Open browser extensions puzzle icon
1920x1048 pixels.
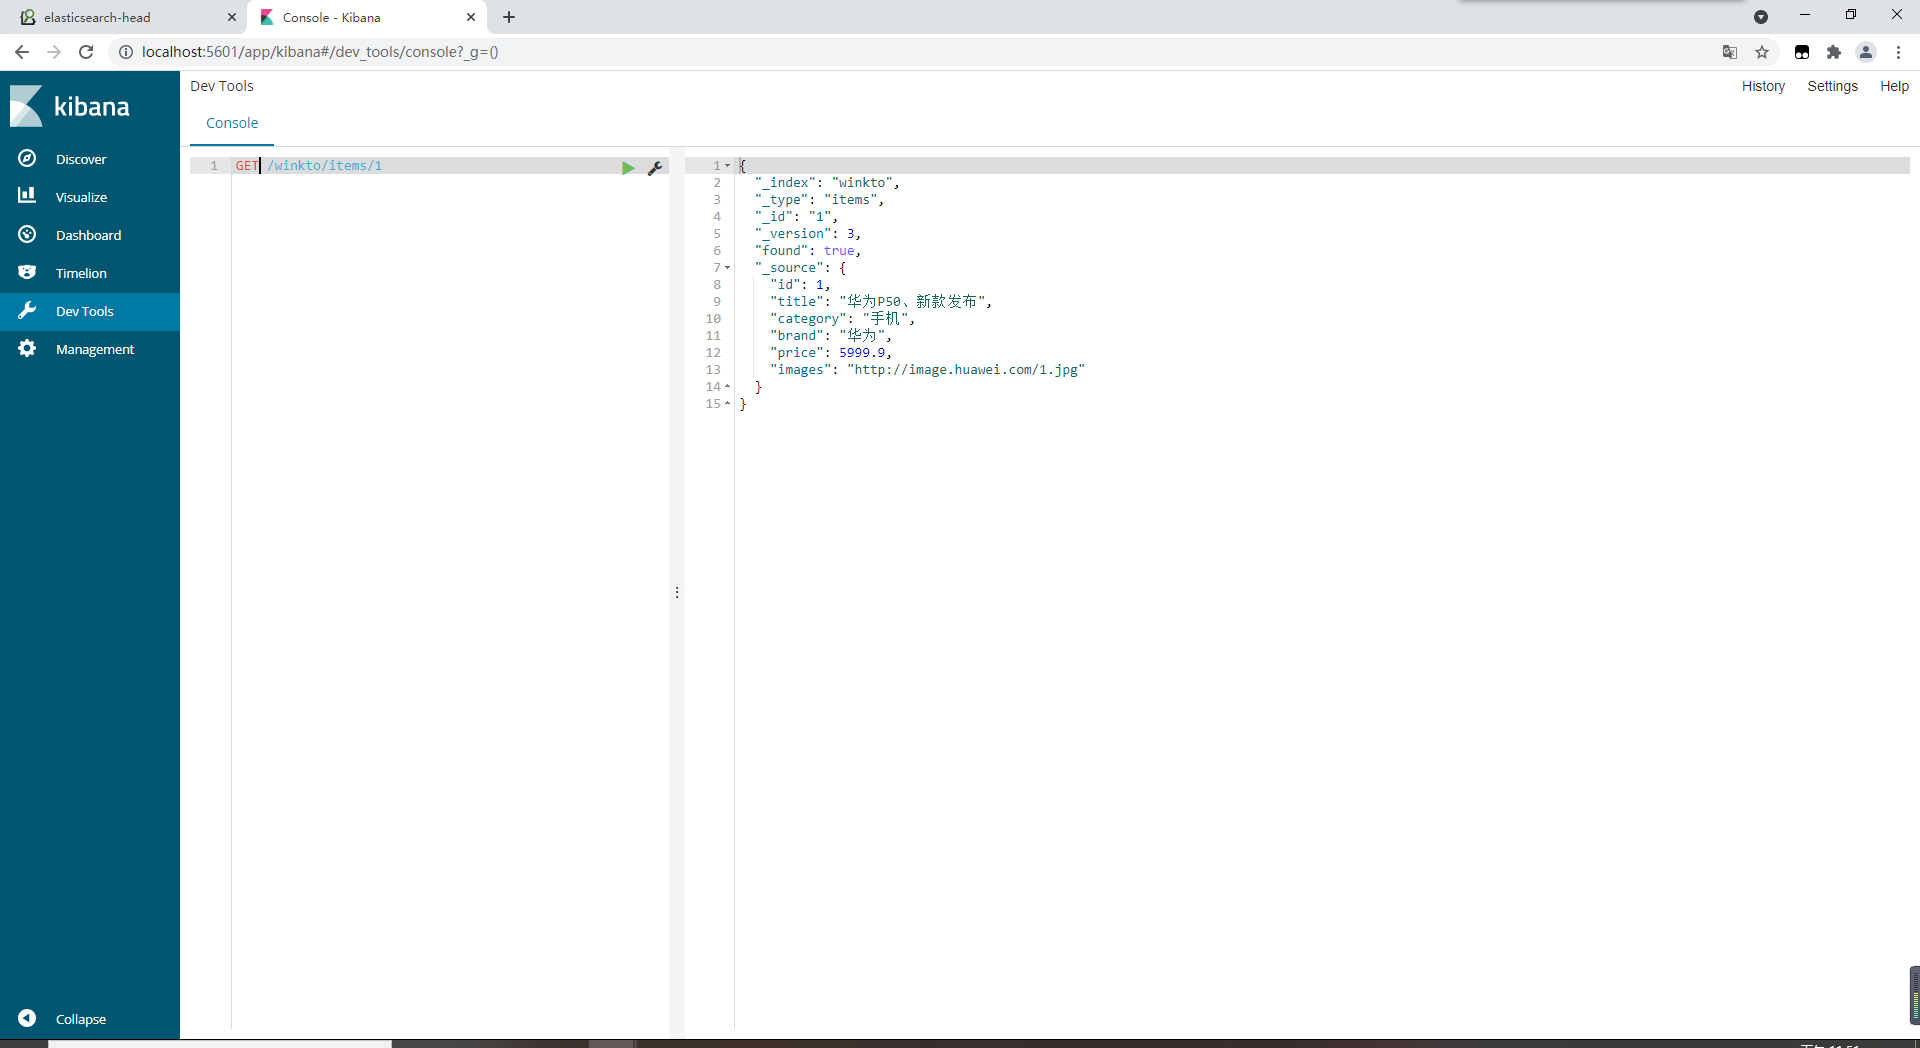(x=1834, y=52)
